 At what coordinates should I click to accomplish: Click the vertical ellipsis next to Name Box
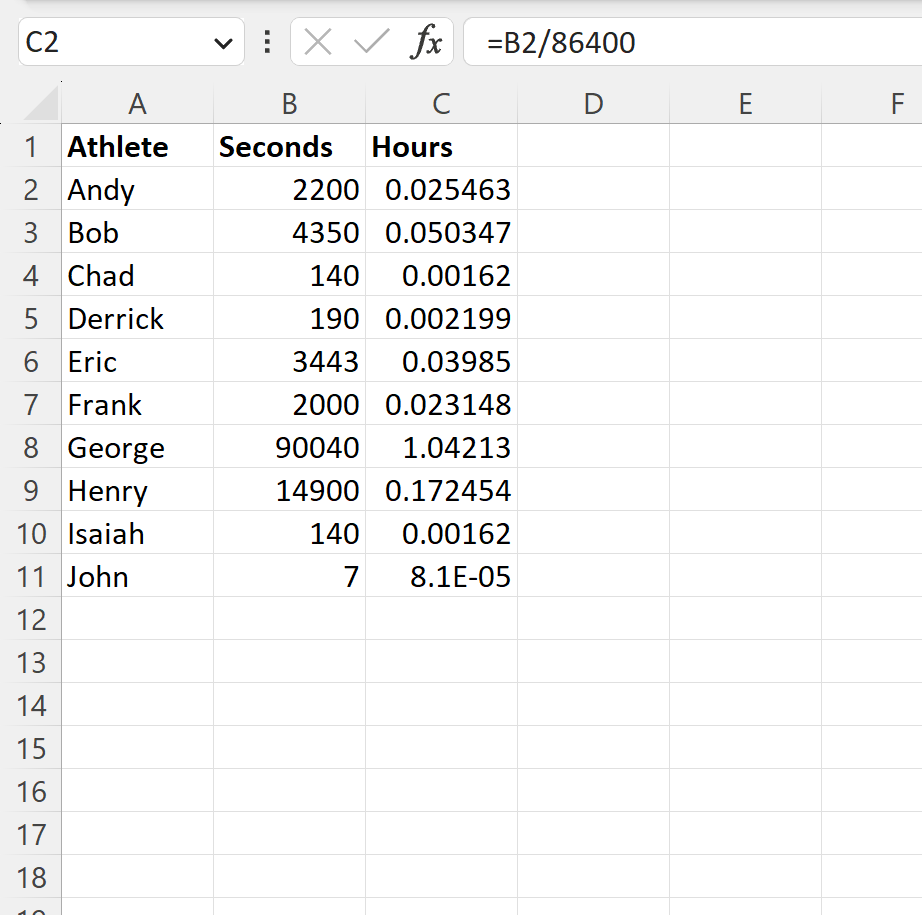pos(265,43)
